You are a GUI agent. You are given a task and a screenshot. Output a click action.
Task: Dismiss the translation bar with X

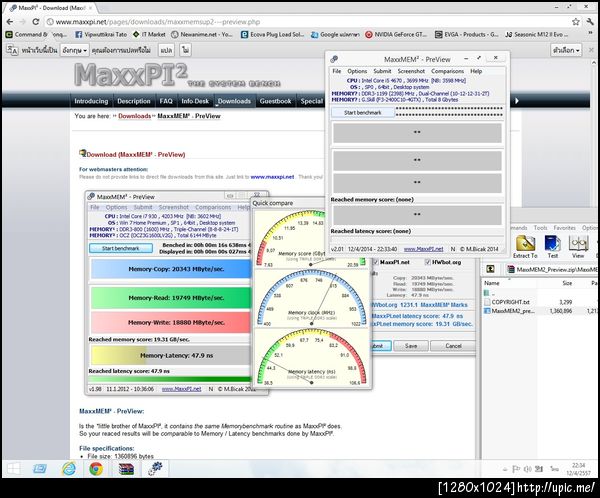[591, 50]
